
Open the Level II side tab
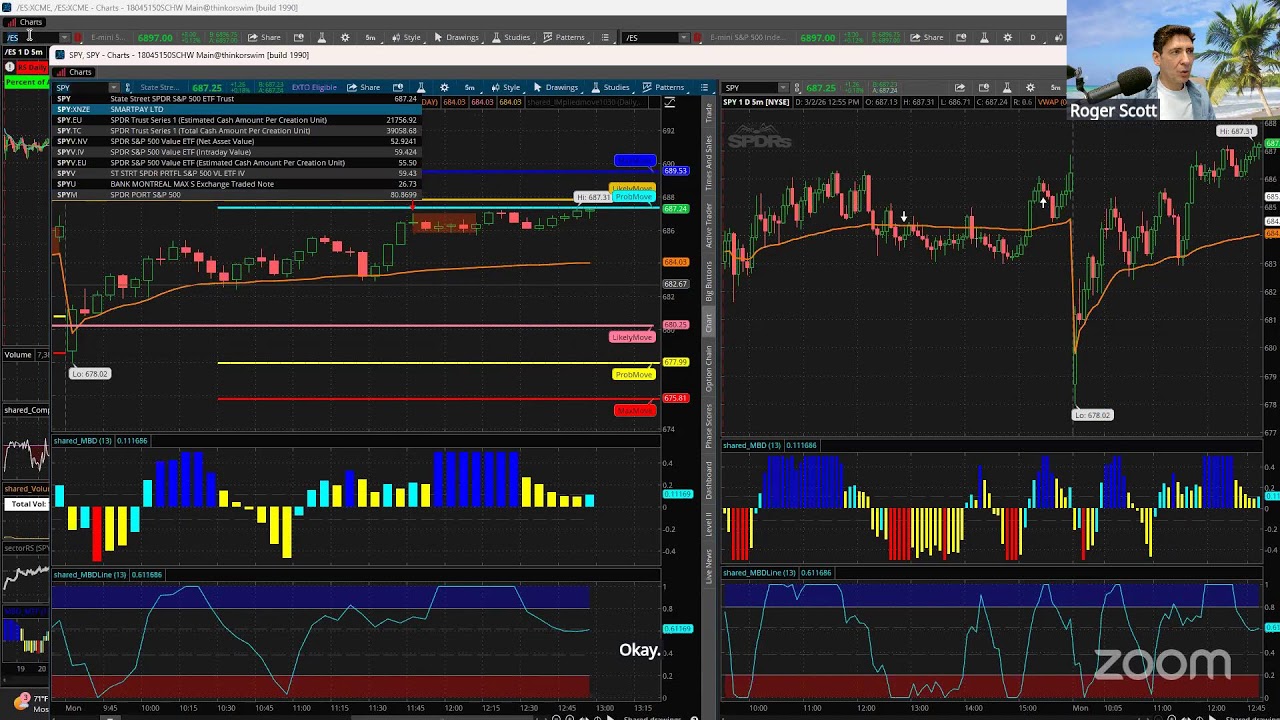point(709,524)
